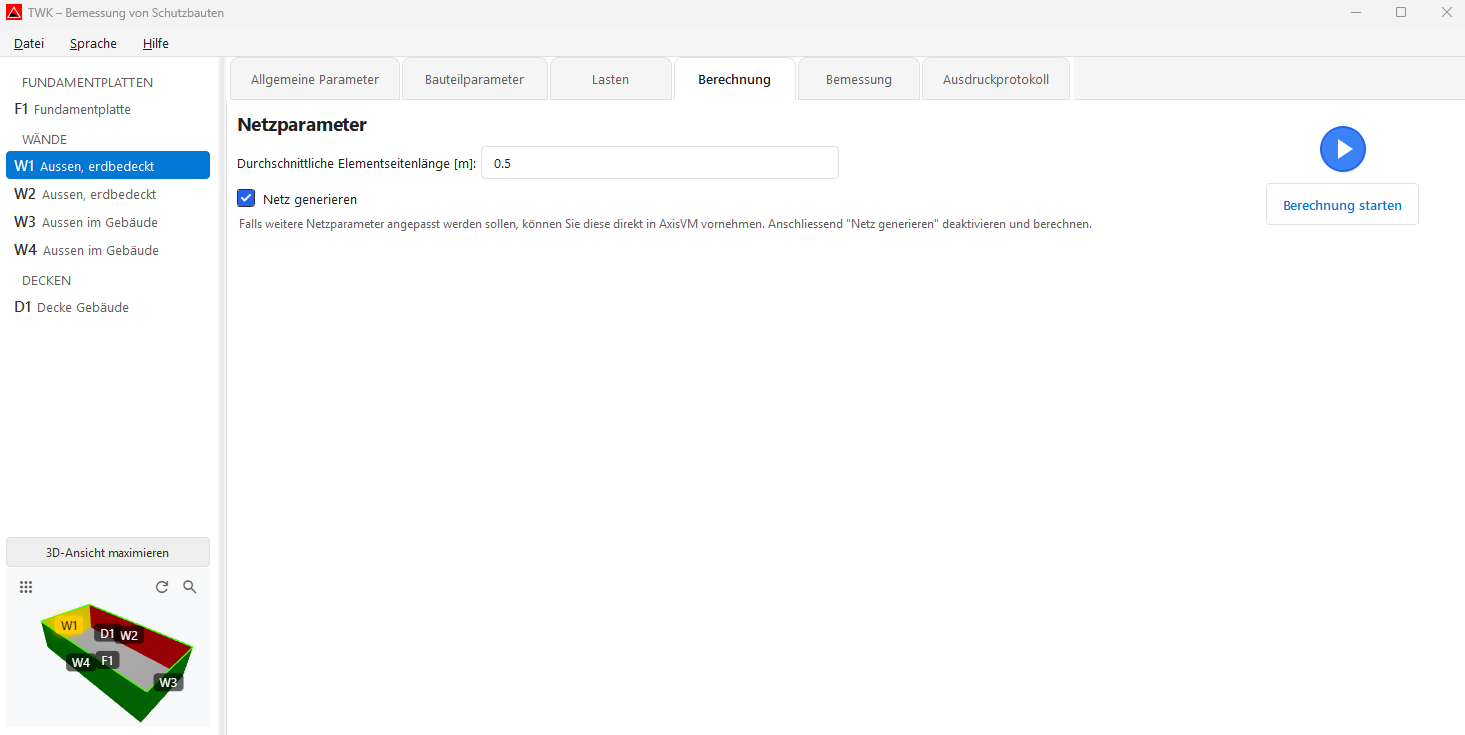
Task: Uncheck the Netz generieren checkbox
Action: click(246, 198)
